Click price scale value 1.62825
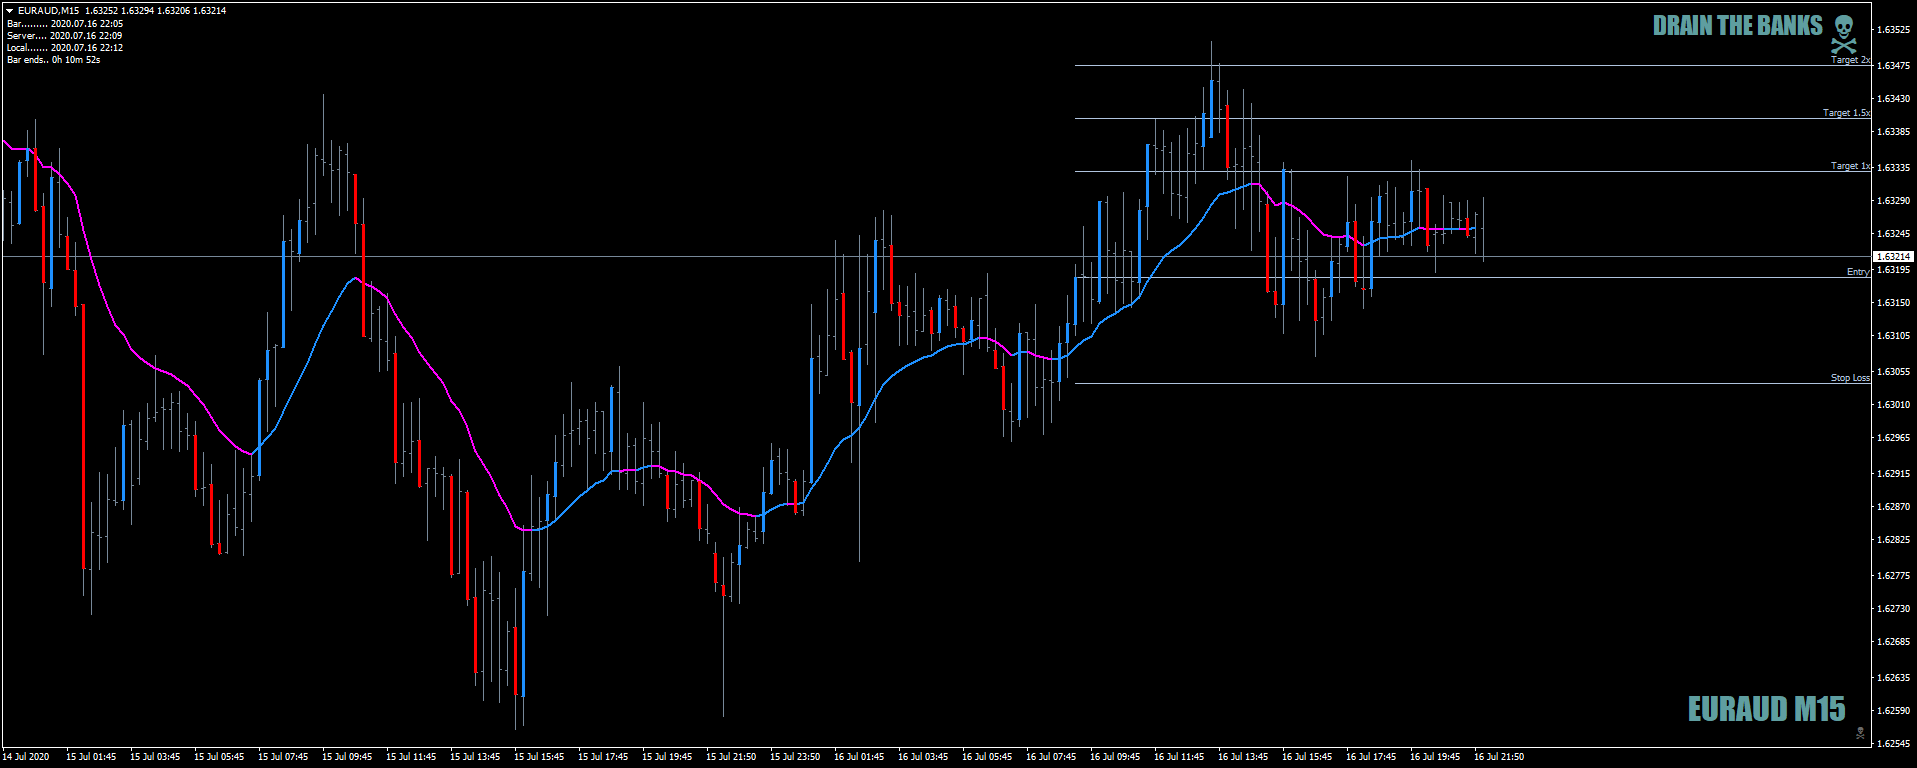The image size is (1917, 768). (x=1894, y=540)
